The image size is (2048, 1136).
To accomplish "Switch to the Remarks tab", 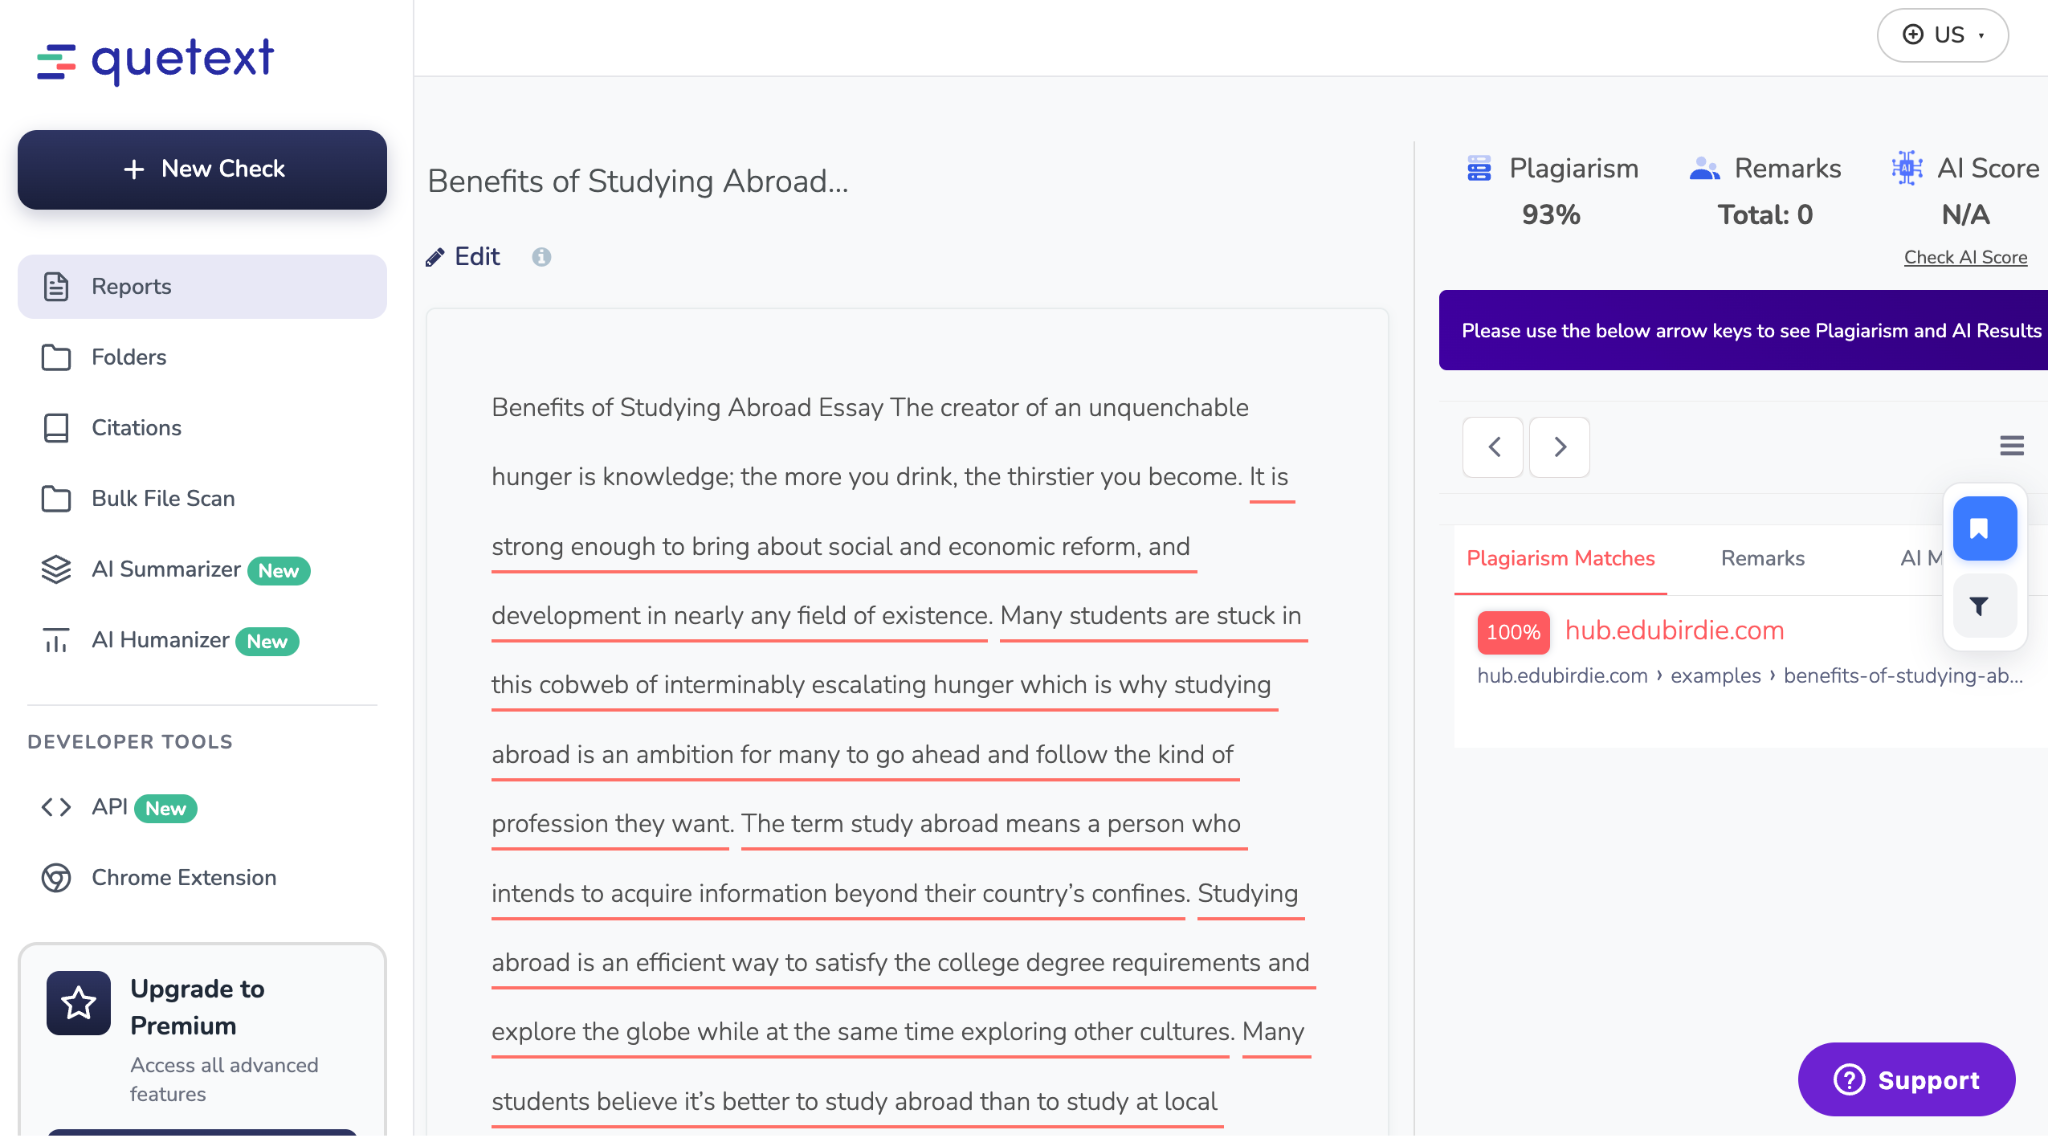I will coord(1762,559).
